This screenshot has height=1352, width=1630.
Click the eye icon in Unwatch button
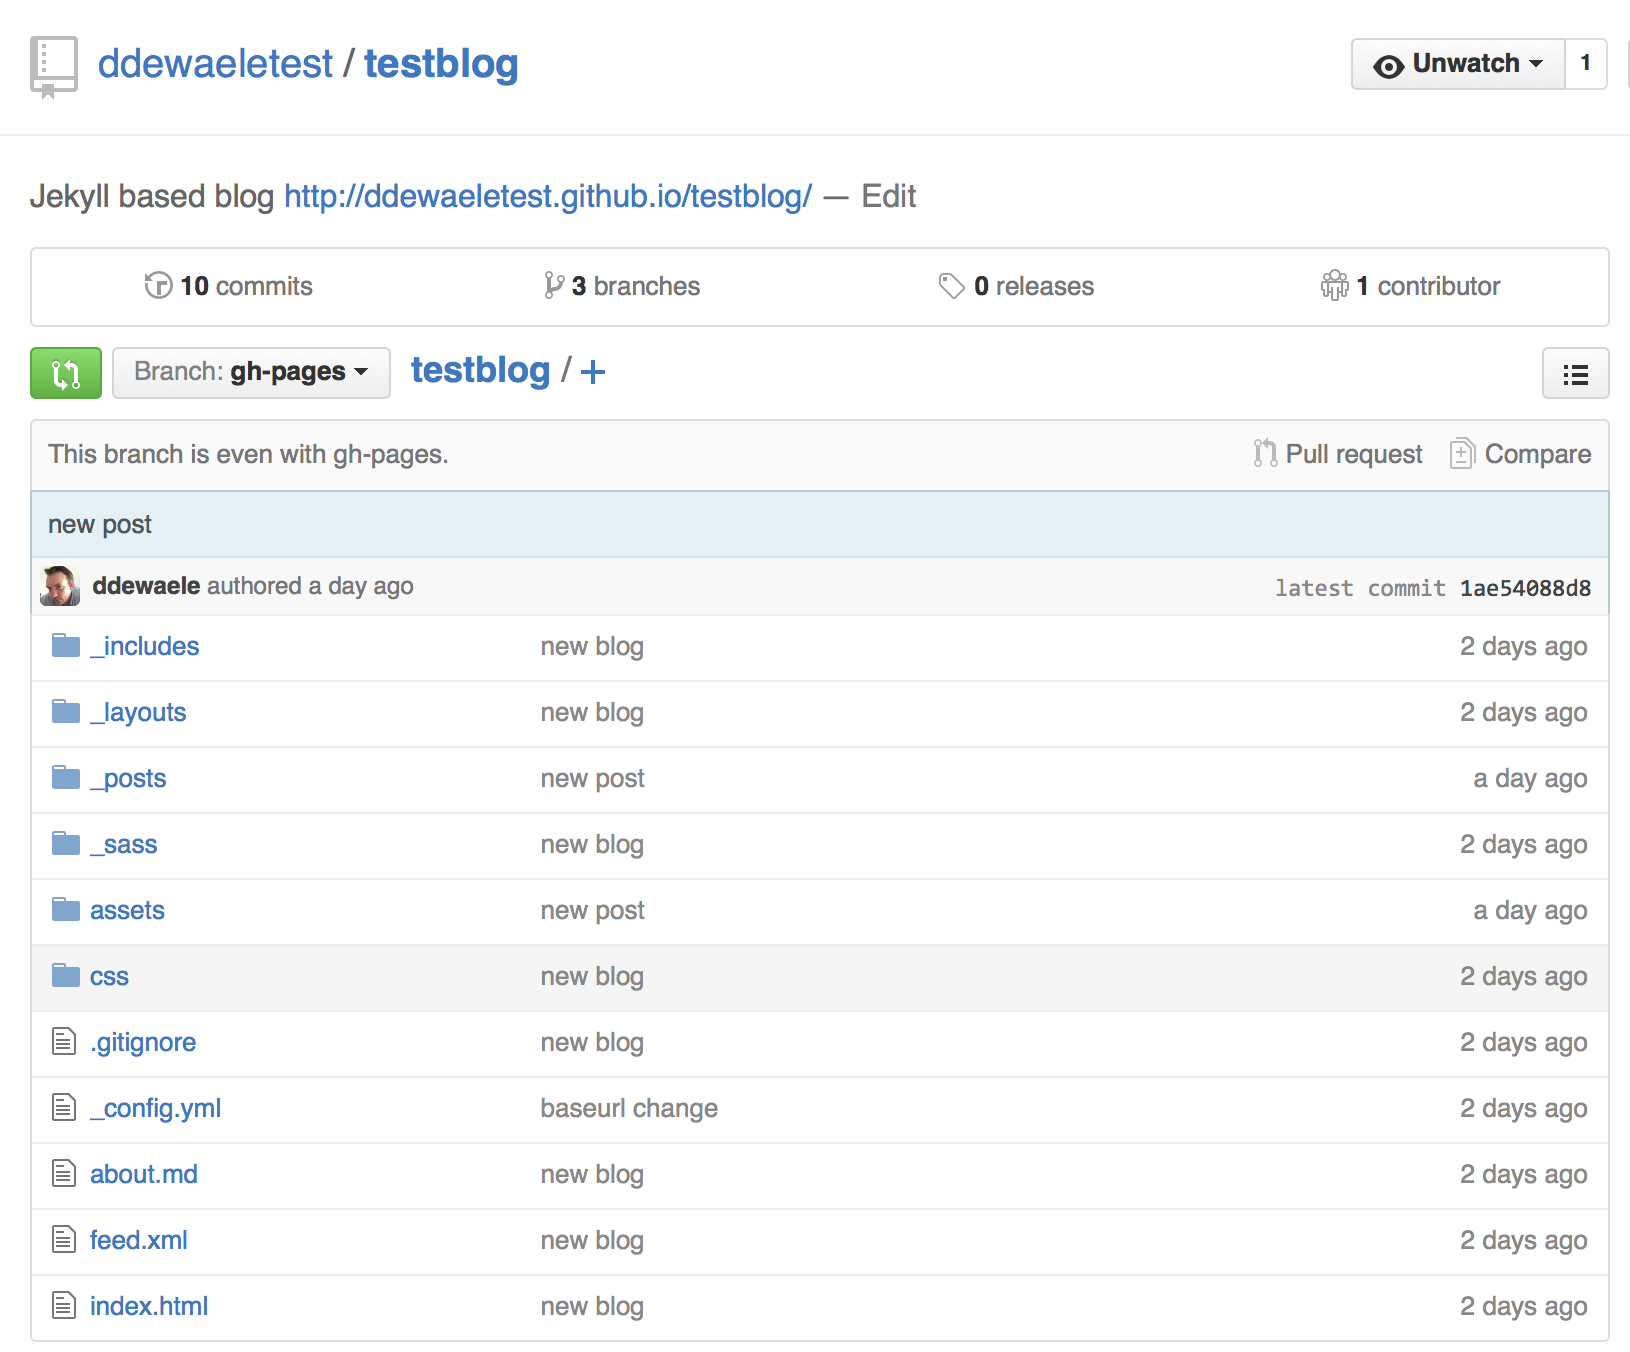(1388, 66)
